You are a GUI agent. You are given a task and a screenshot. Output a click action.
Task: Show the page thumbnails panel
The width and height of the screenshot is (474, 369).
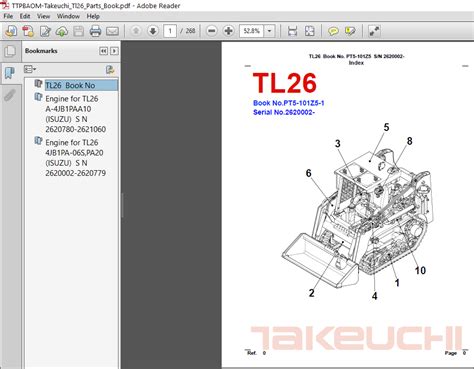coord(10,51)
